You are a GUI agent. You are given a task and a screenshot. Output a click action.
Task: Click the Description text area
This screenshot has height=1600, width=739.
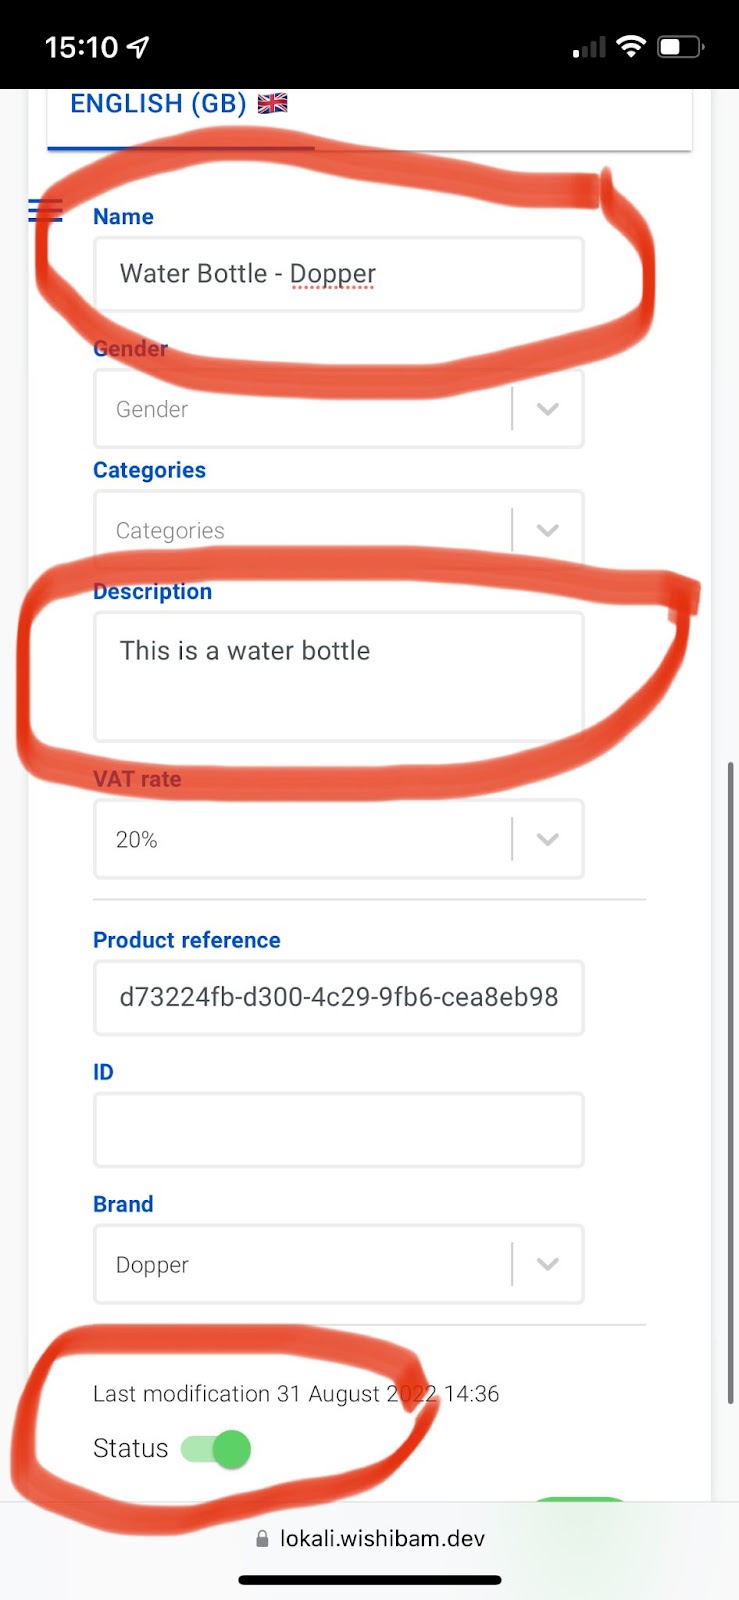point(339,677)
